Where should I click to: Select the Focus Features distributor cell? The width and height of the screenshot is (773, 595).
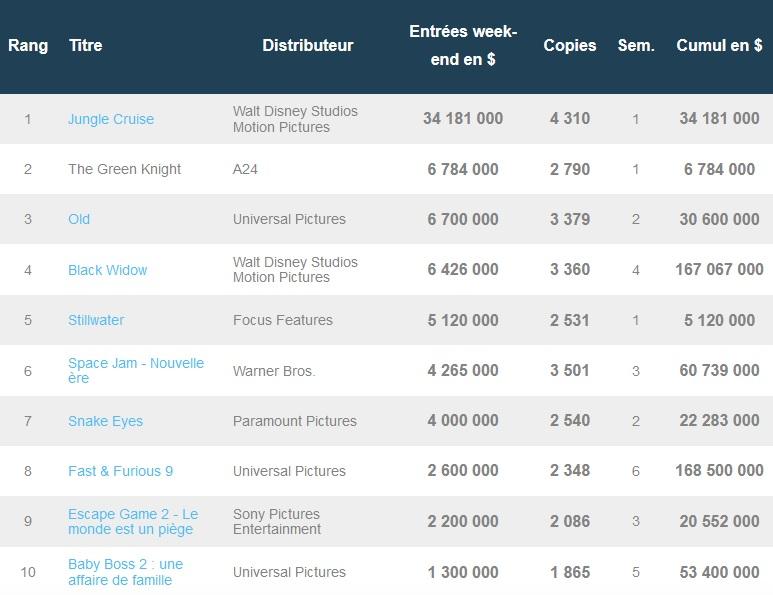tap(283, 320)
